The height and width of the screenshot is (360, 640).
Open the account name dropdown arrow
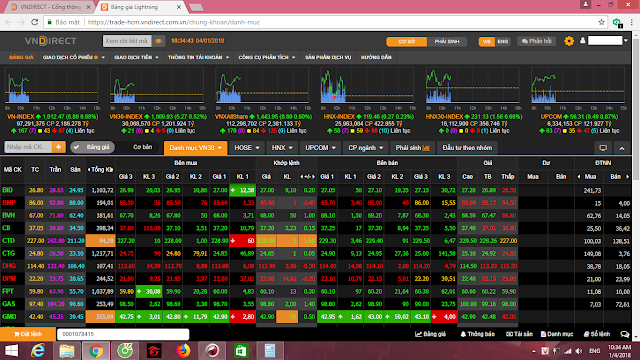pyautogui.click(x=625, y=40)
